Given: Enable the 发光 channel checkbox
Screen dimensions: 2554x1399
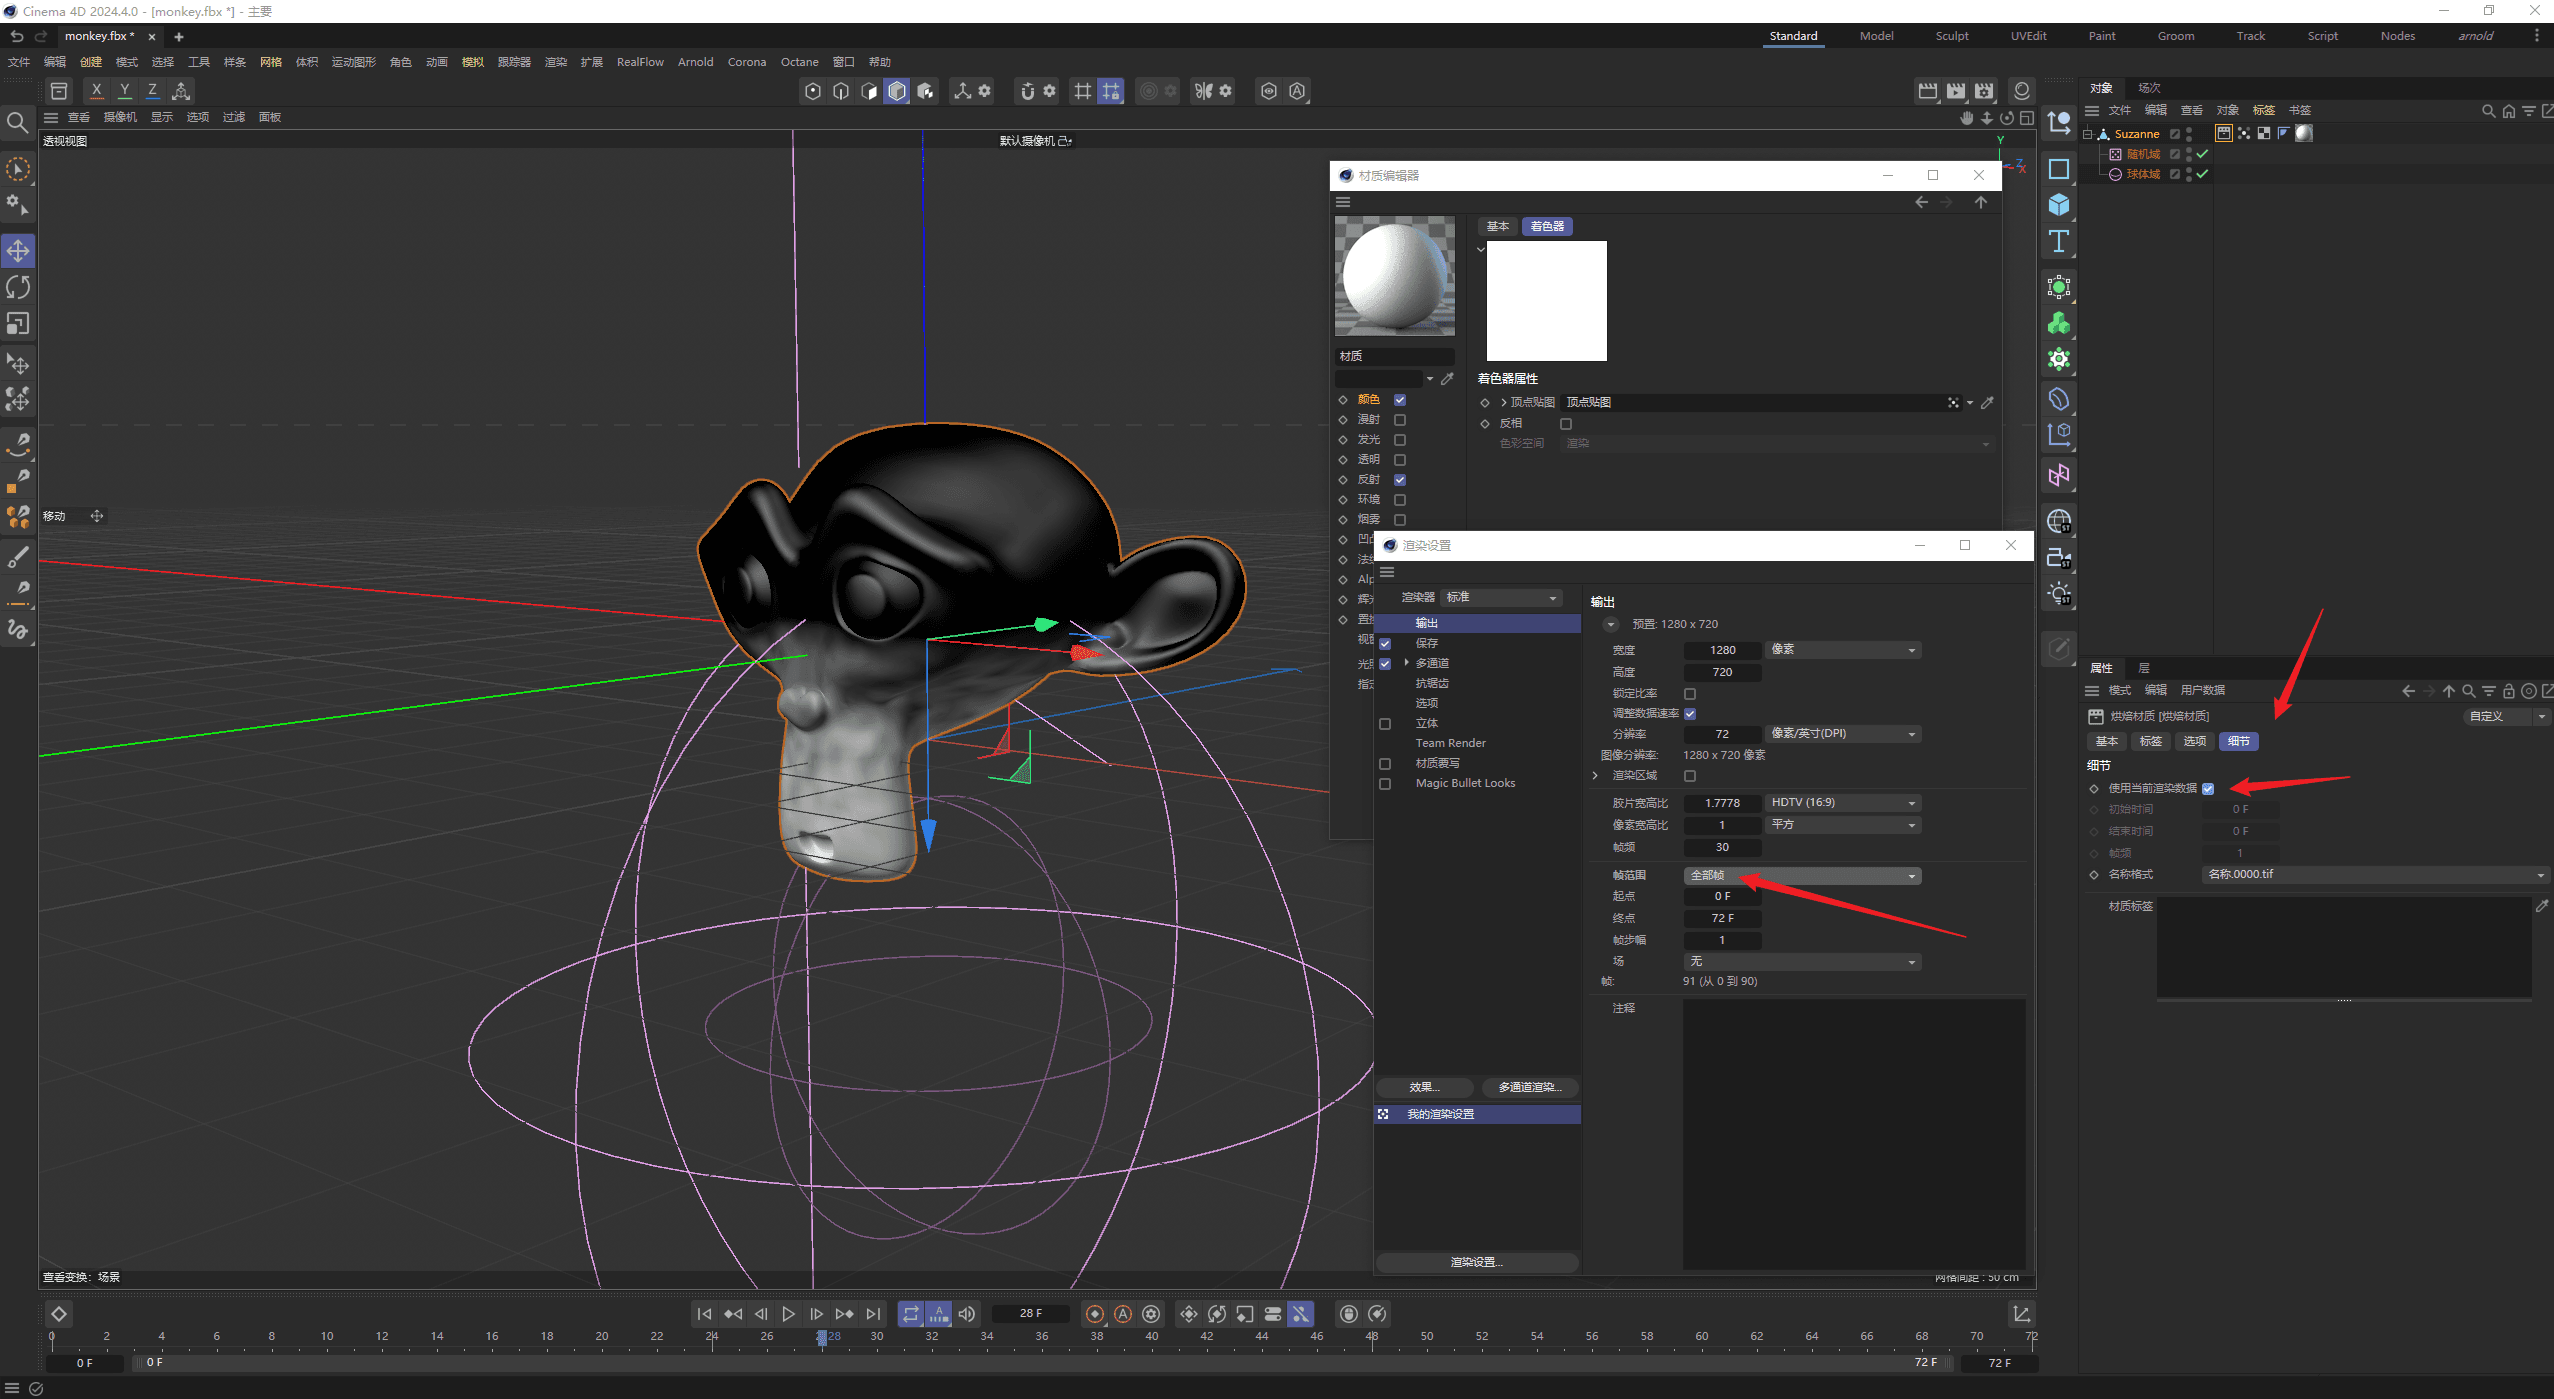Looking at the screenshot, I should (1400, 440).
